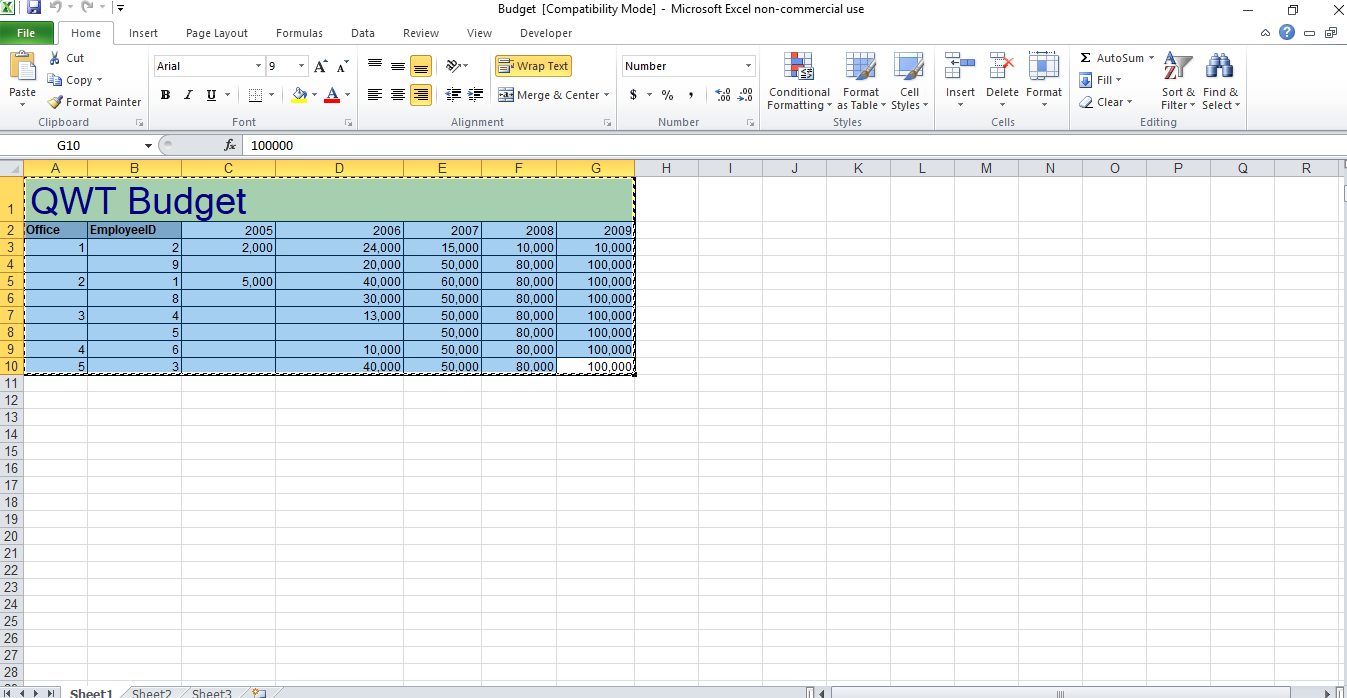The width and height of the screenshot is (1347, 698).
Task: Switch to the Formulas ribbon tab
Action: pos(299,33)
